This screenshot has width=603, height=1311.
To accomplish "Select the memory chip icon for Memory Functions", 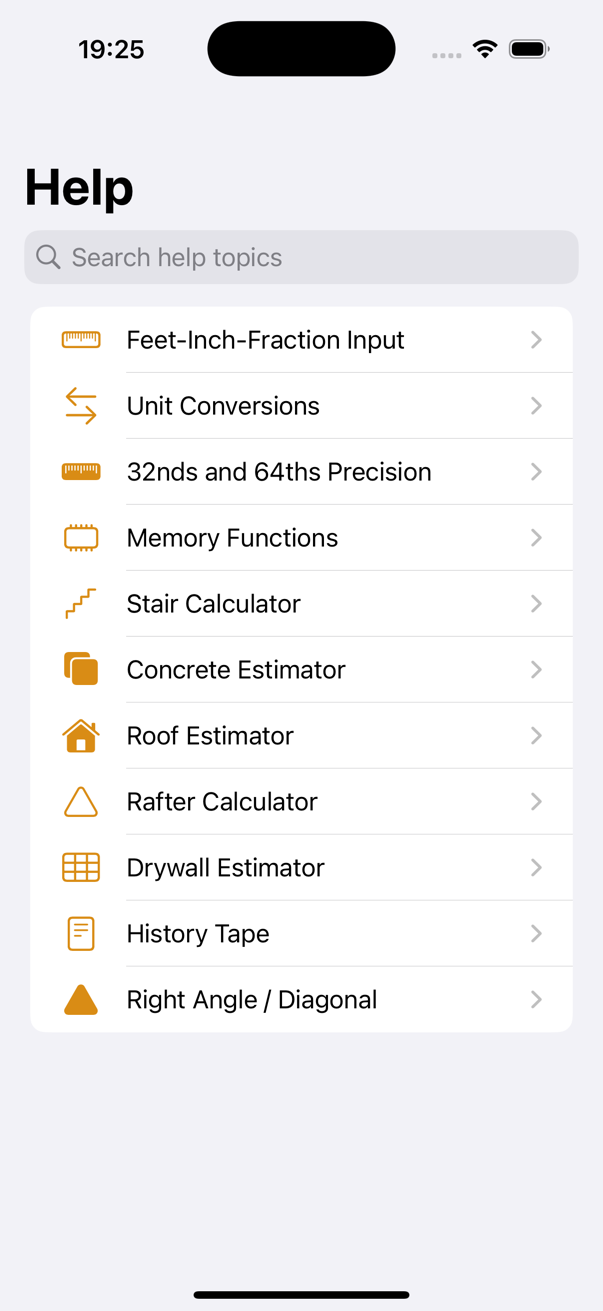I will (x=81, y=537).
